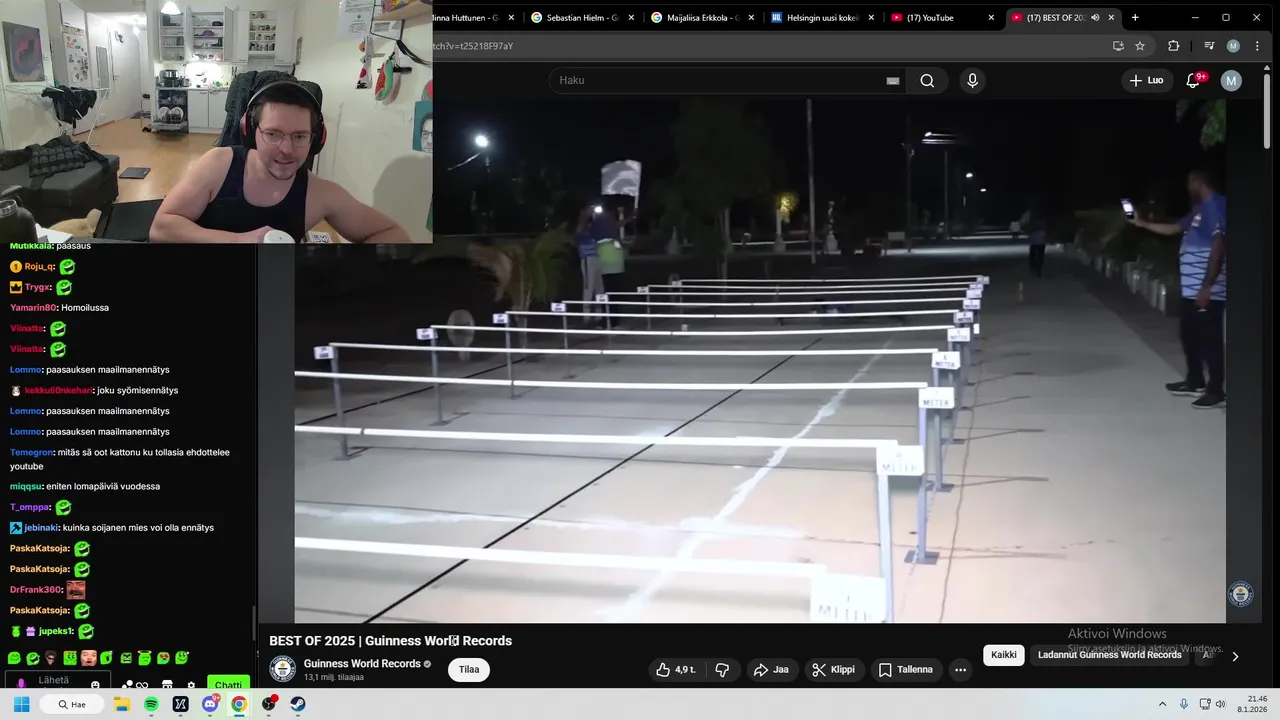Click the Windows taskbar Hae search box

click(x=72, y=704)
